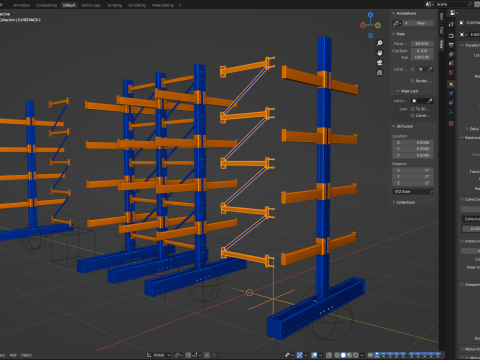Image resolution: width=480 pixels, height=360 pixels.
Task: Click the viewport navigation axis gizmo
Action: tap(370, 25)
